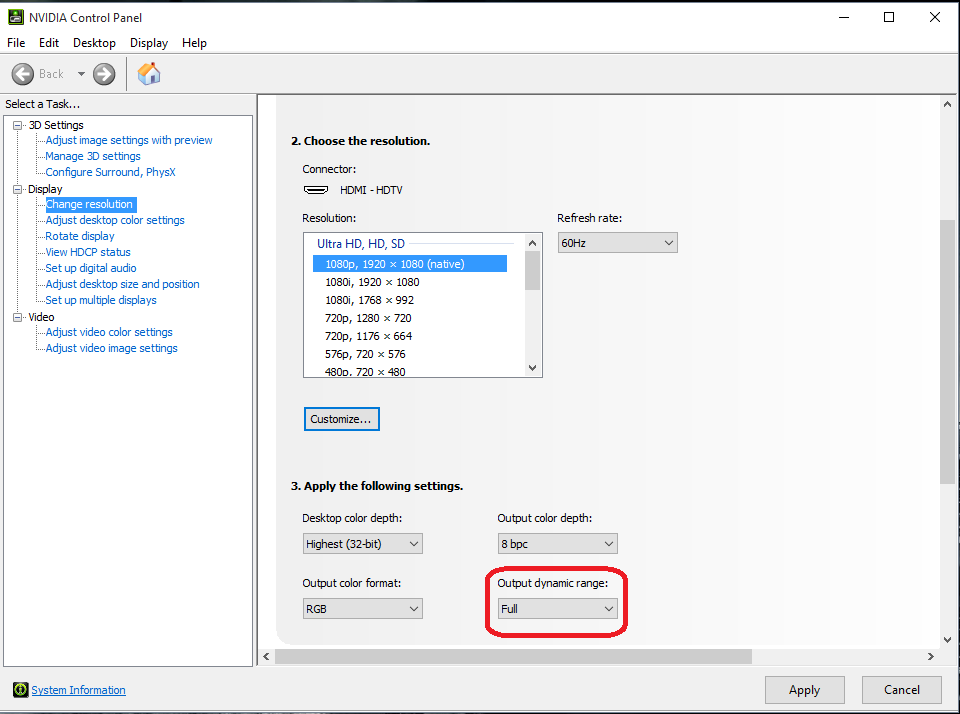Open View HDCP status
Screen dimensions: 960x714
coord(88,252)
